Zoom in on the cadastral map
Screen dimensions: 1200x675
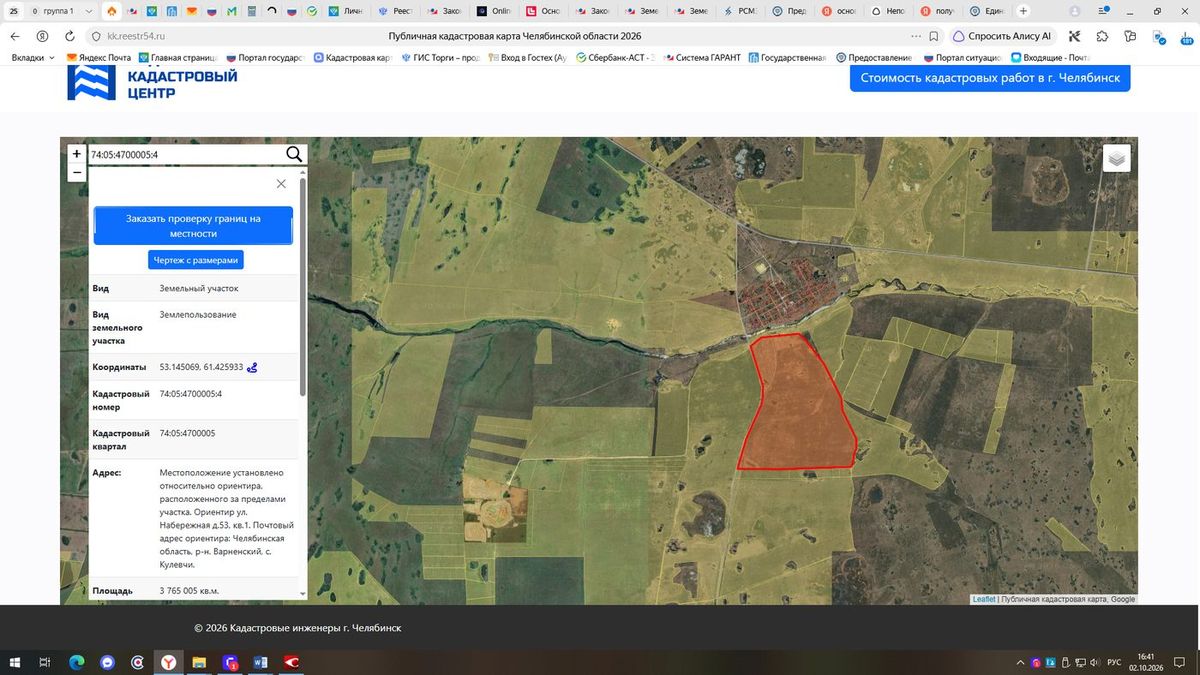(77, 154)
